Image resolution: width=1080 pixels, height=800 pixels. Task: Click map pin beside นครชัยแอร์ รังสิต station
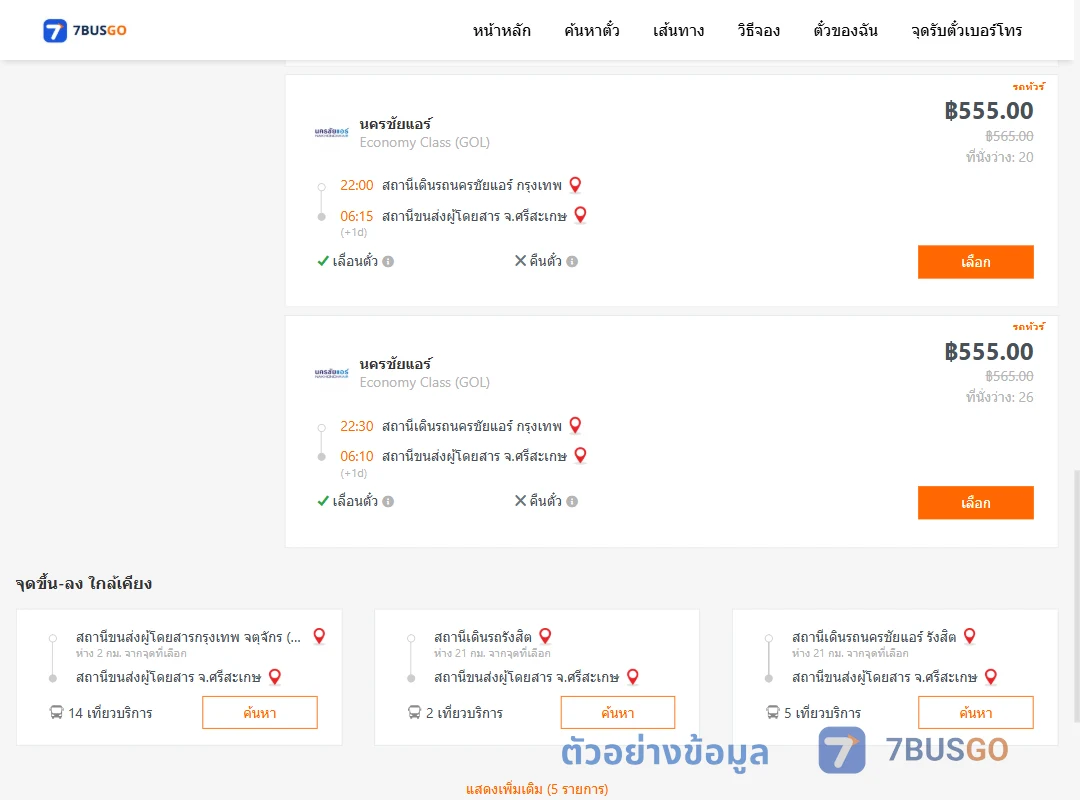[x=970, y=636]
